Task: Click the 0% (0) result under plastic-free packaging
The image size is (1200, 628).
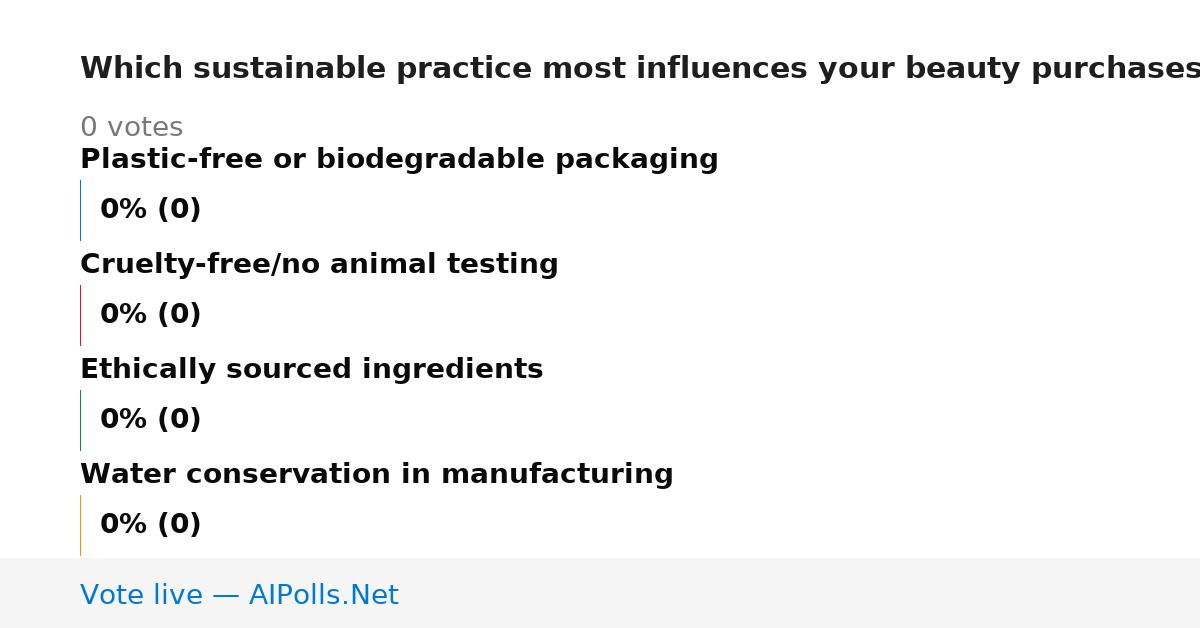Action: click(x=150, y=210)
